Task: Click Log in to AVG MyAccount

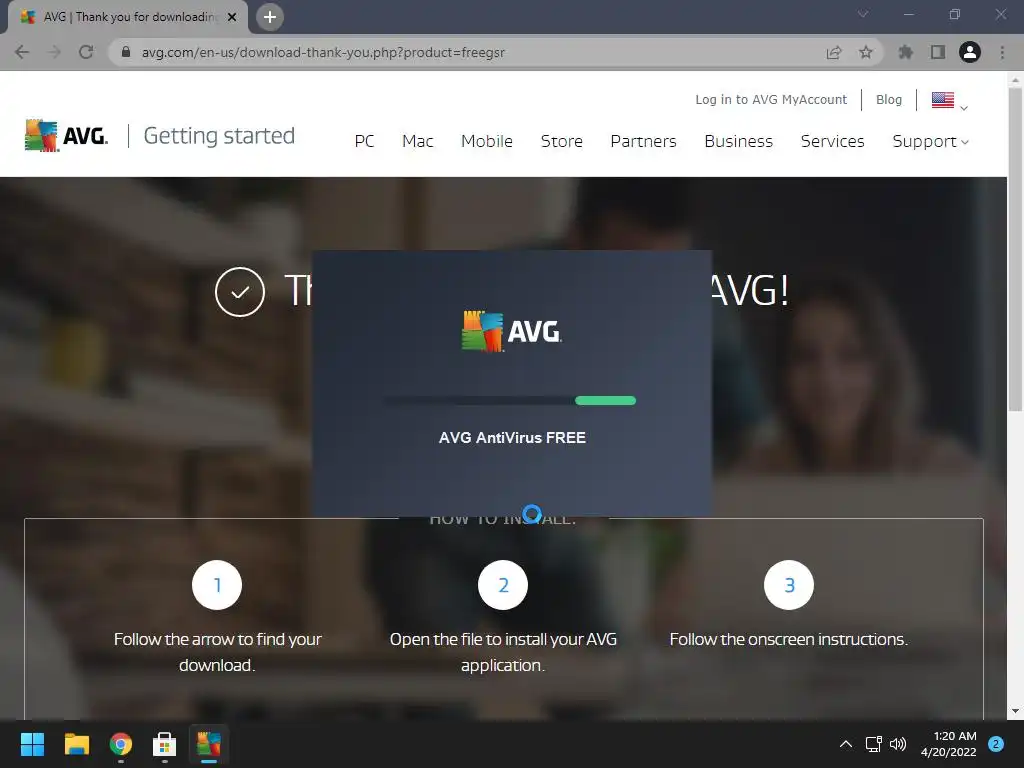Action: pos(771,99)
